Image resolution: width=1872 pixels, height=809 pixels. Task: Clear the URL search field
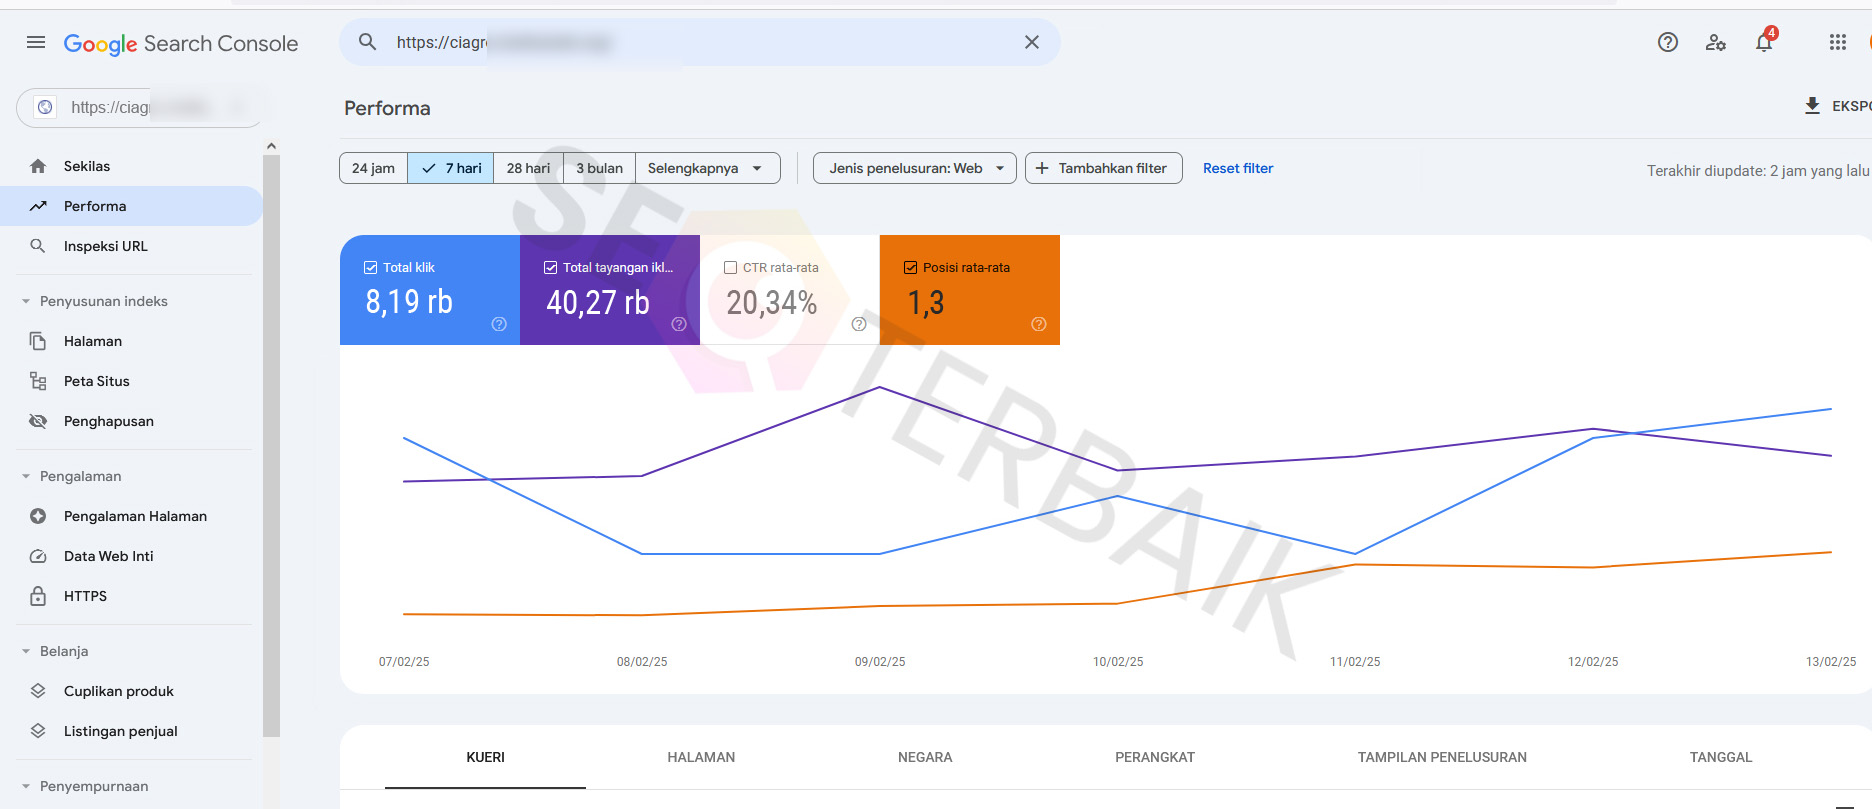(1031, 42)
